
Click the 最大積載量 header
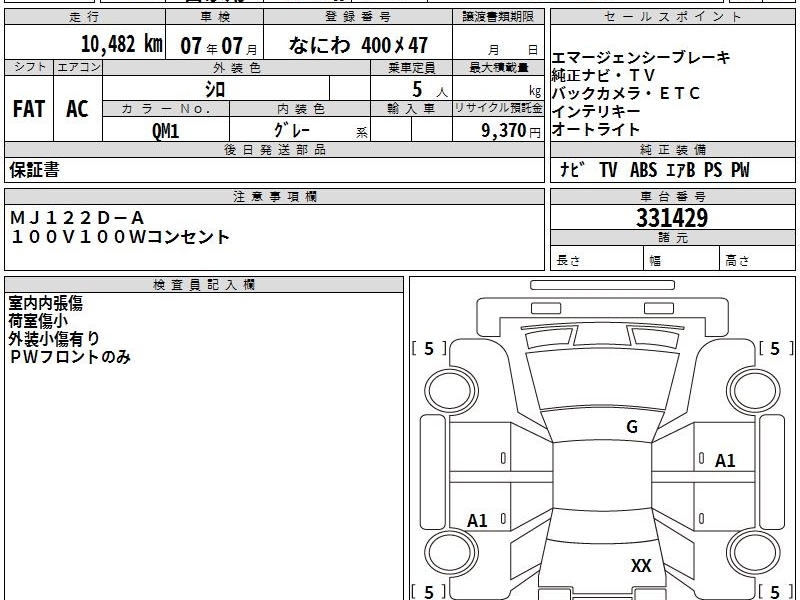pyautogui.click(x=498, y=68)
